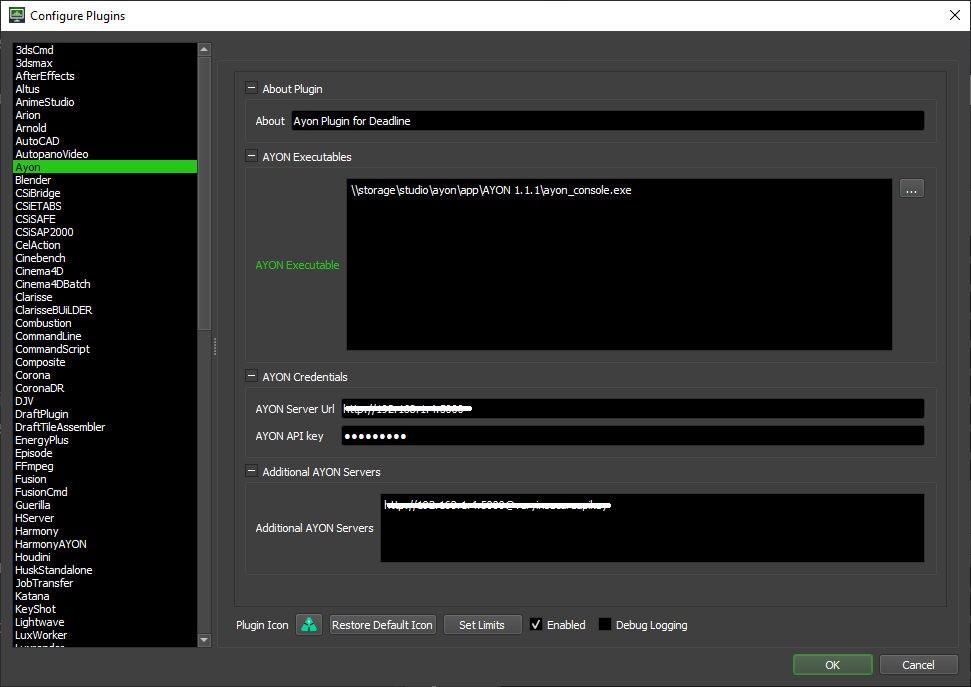
Task: Select the Ayon plugin in list
Action: [x=105, y=167]
